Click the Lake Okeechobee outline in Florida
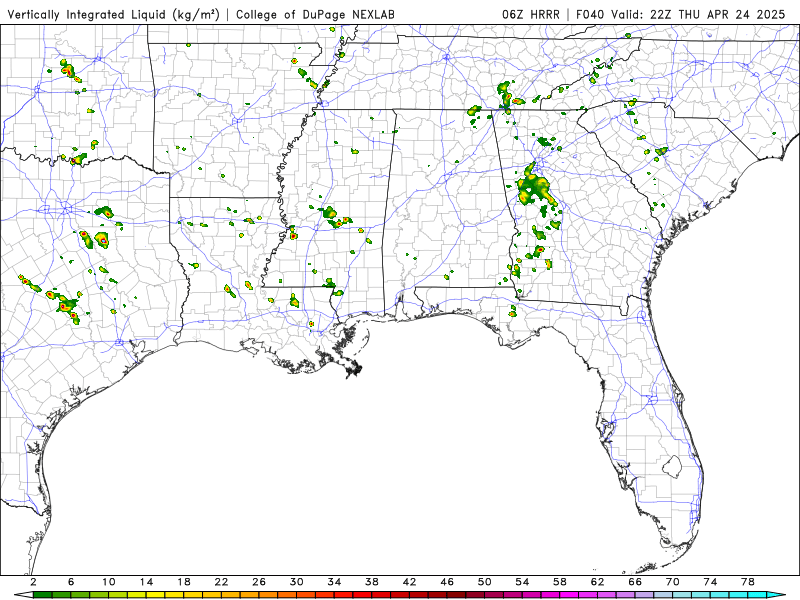800x600 pixels. click(672, 466)
